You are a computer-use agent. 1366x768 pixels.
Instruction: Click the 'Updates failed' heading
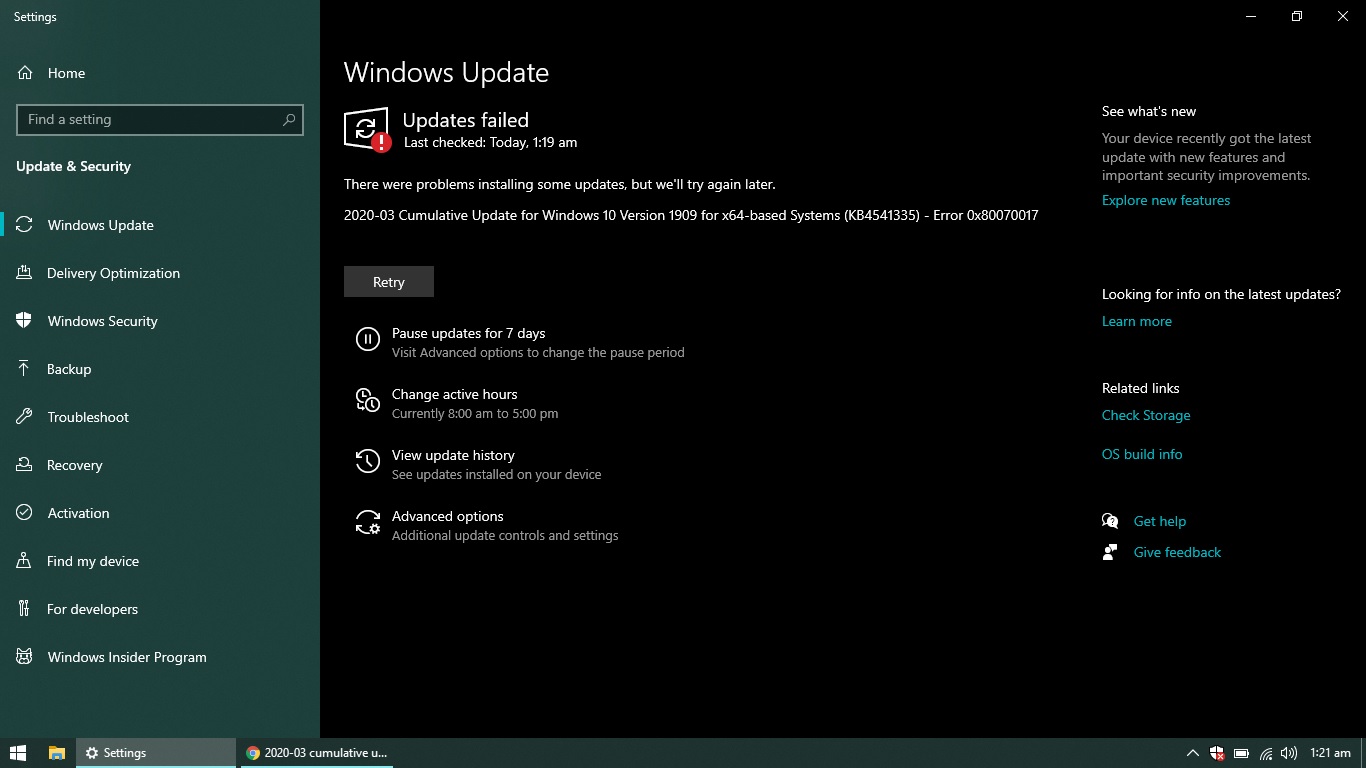465,120
